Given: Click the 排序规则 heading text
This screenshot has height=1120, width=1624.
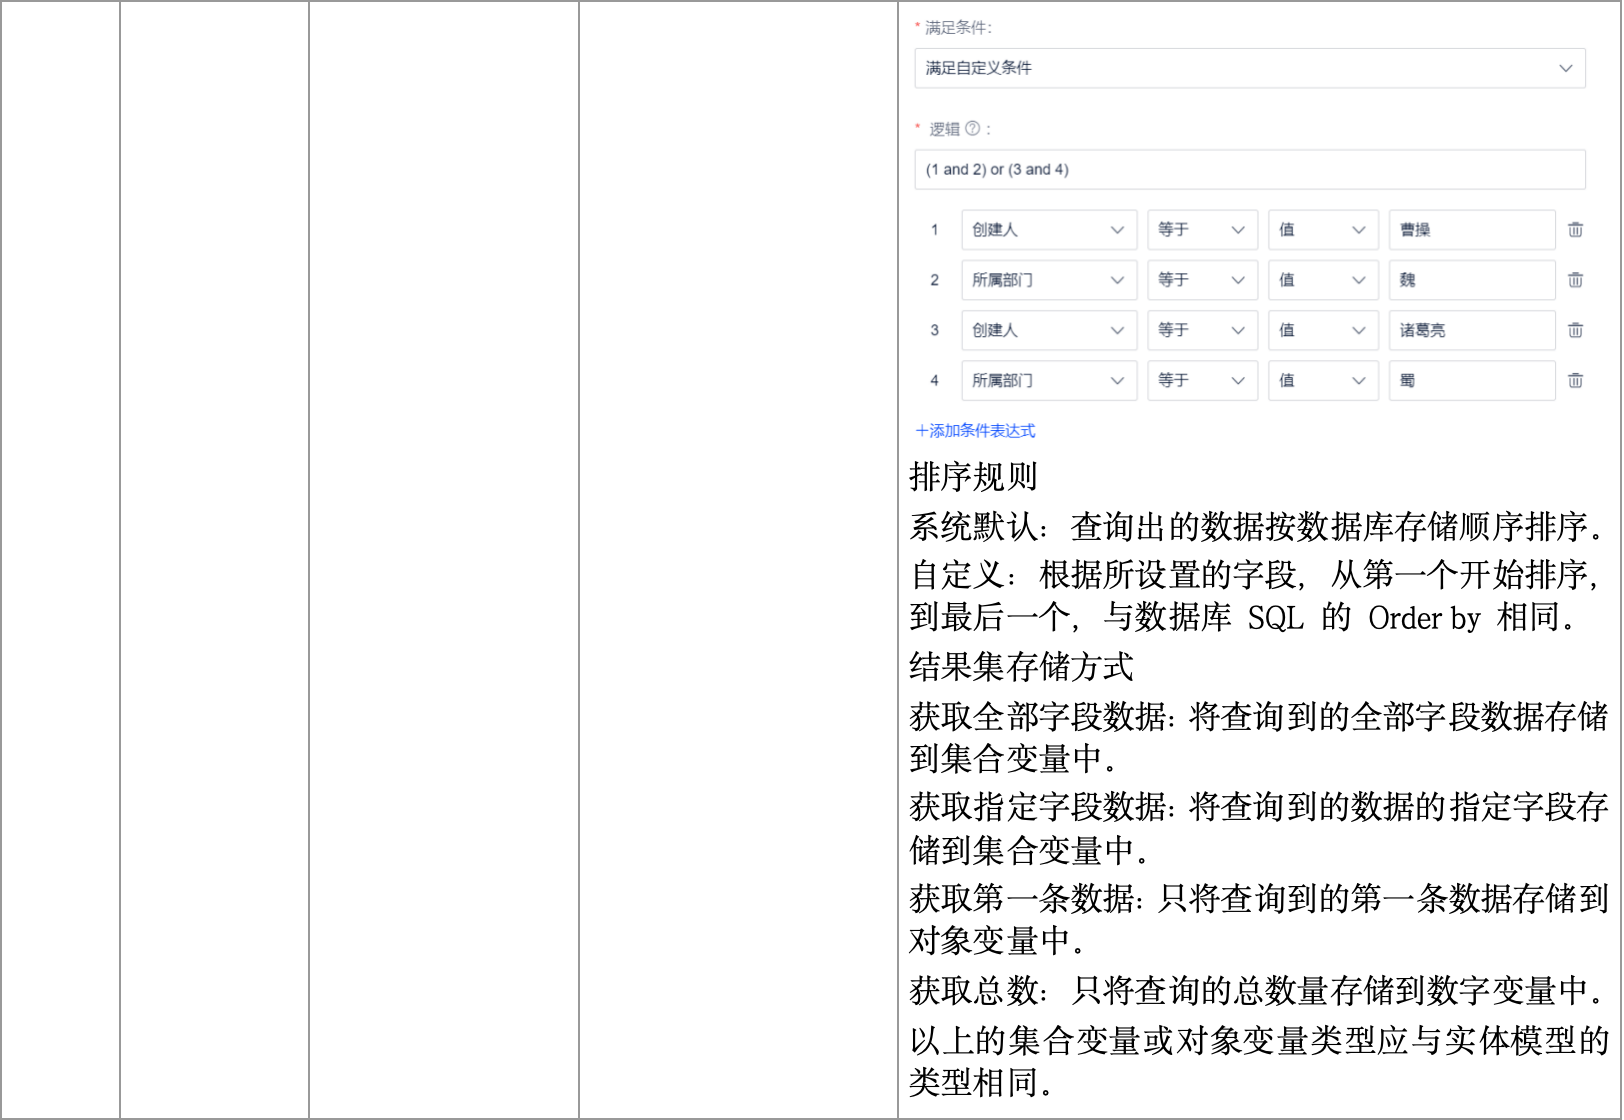Looking at the screenshot, I should coord(973,477).
